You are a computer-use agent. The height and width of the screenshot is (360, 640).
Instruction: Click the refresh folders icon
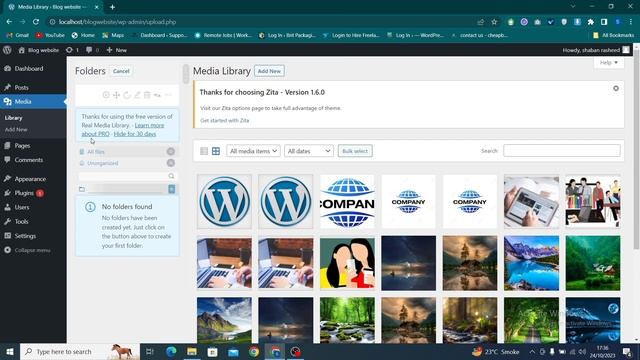(x=127, y=95)
